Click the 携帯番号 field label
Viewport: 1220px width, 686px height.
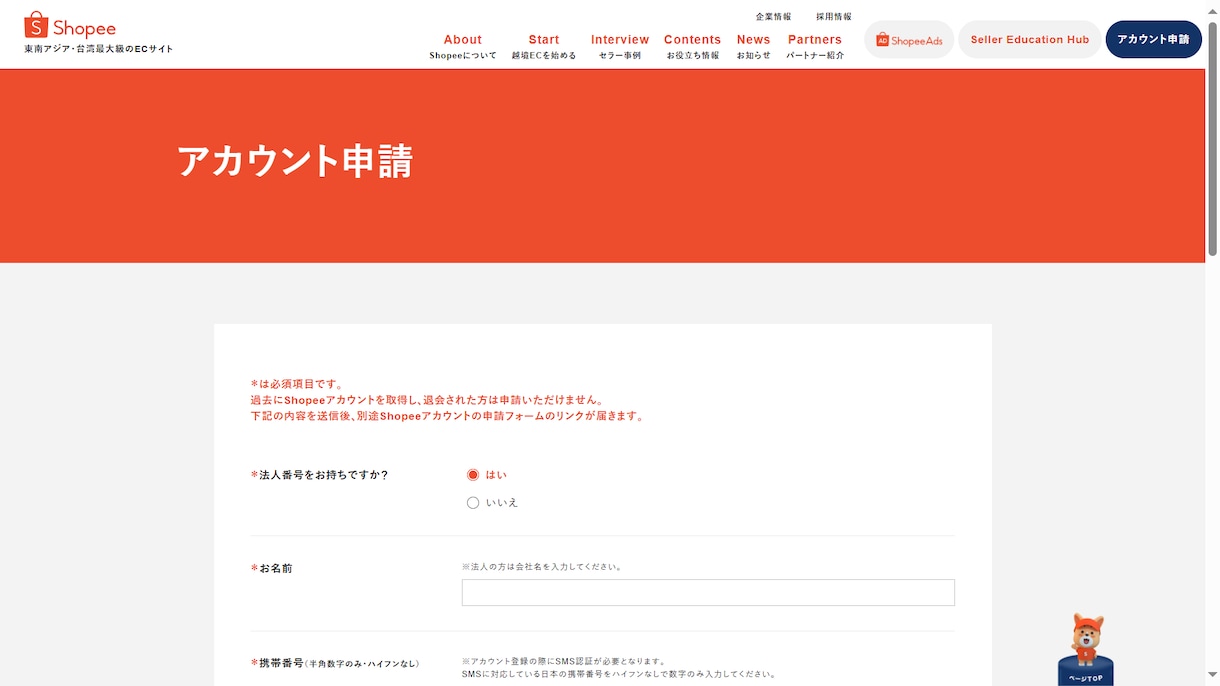335,663
